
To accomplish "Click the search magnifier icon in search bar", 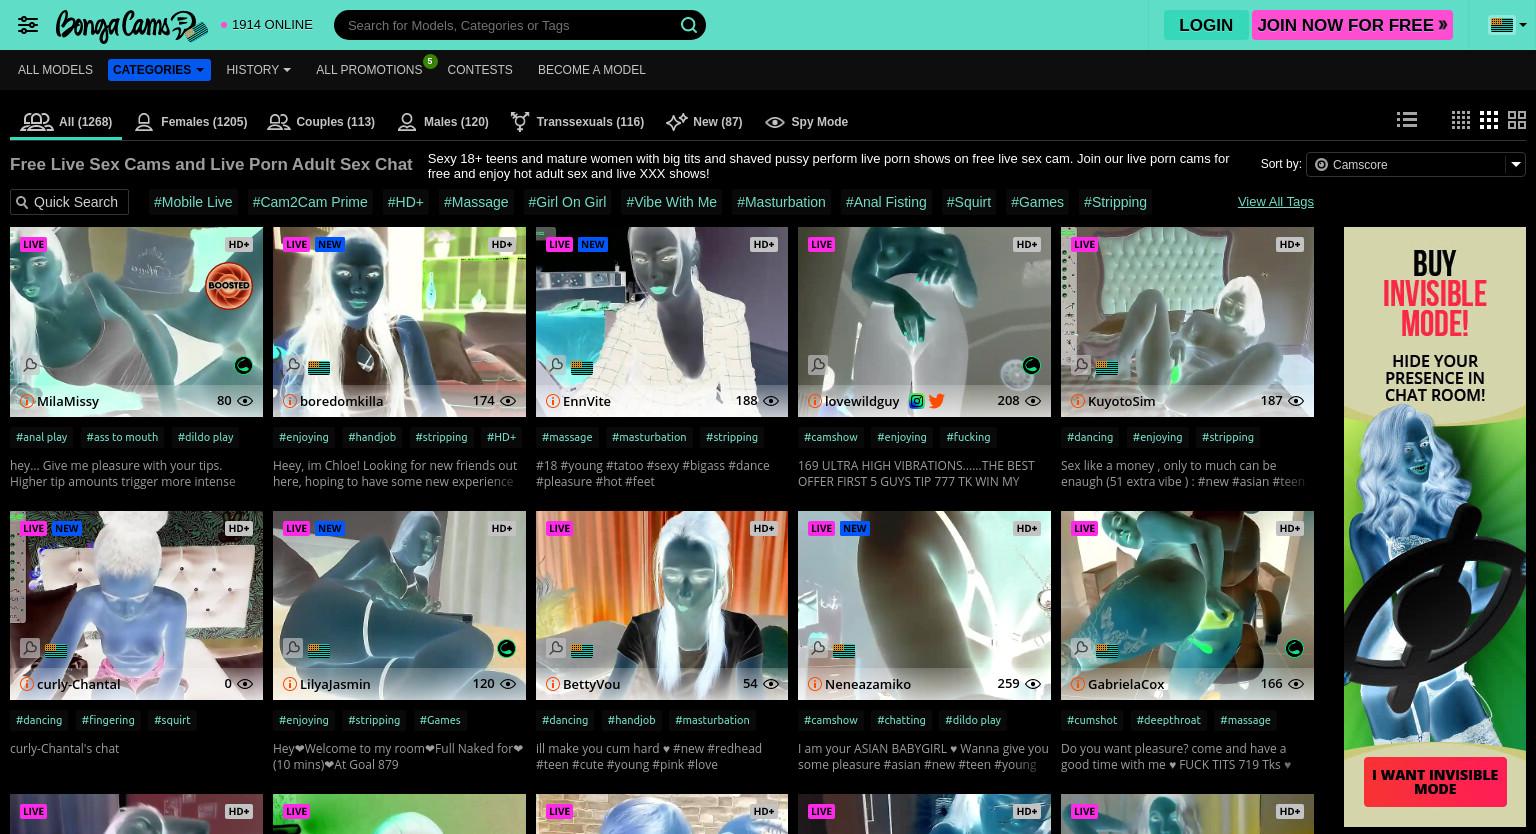I will pos(689,25).
